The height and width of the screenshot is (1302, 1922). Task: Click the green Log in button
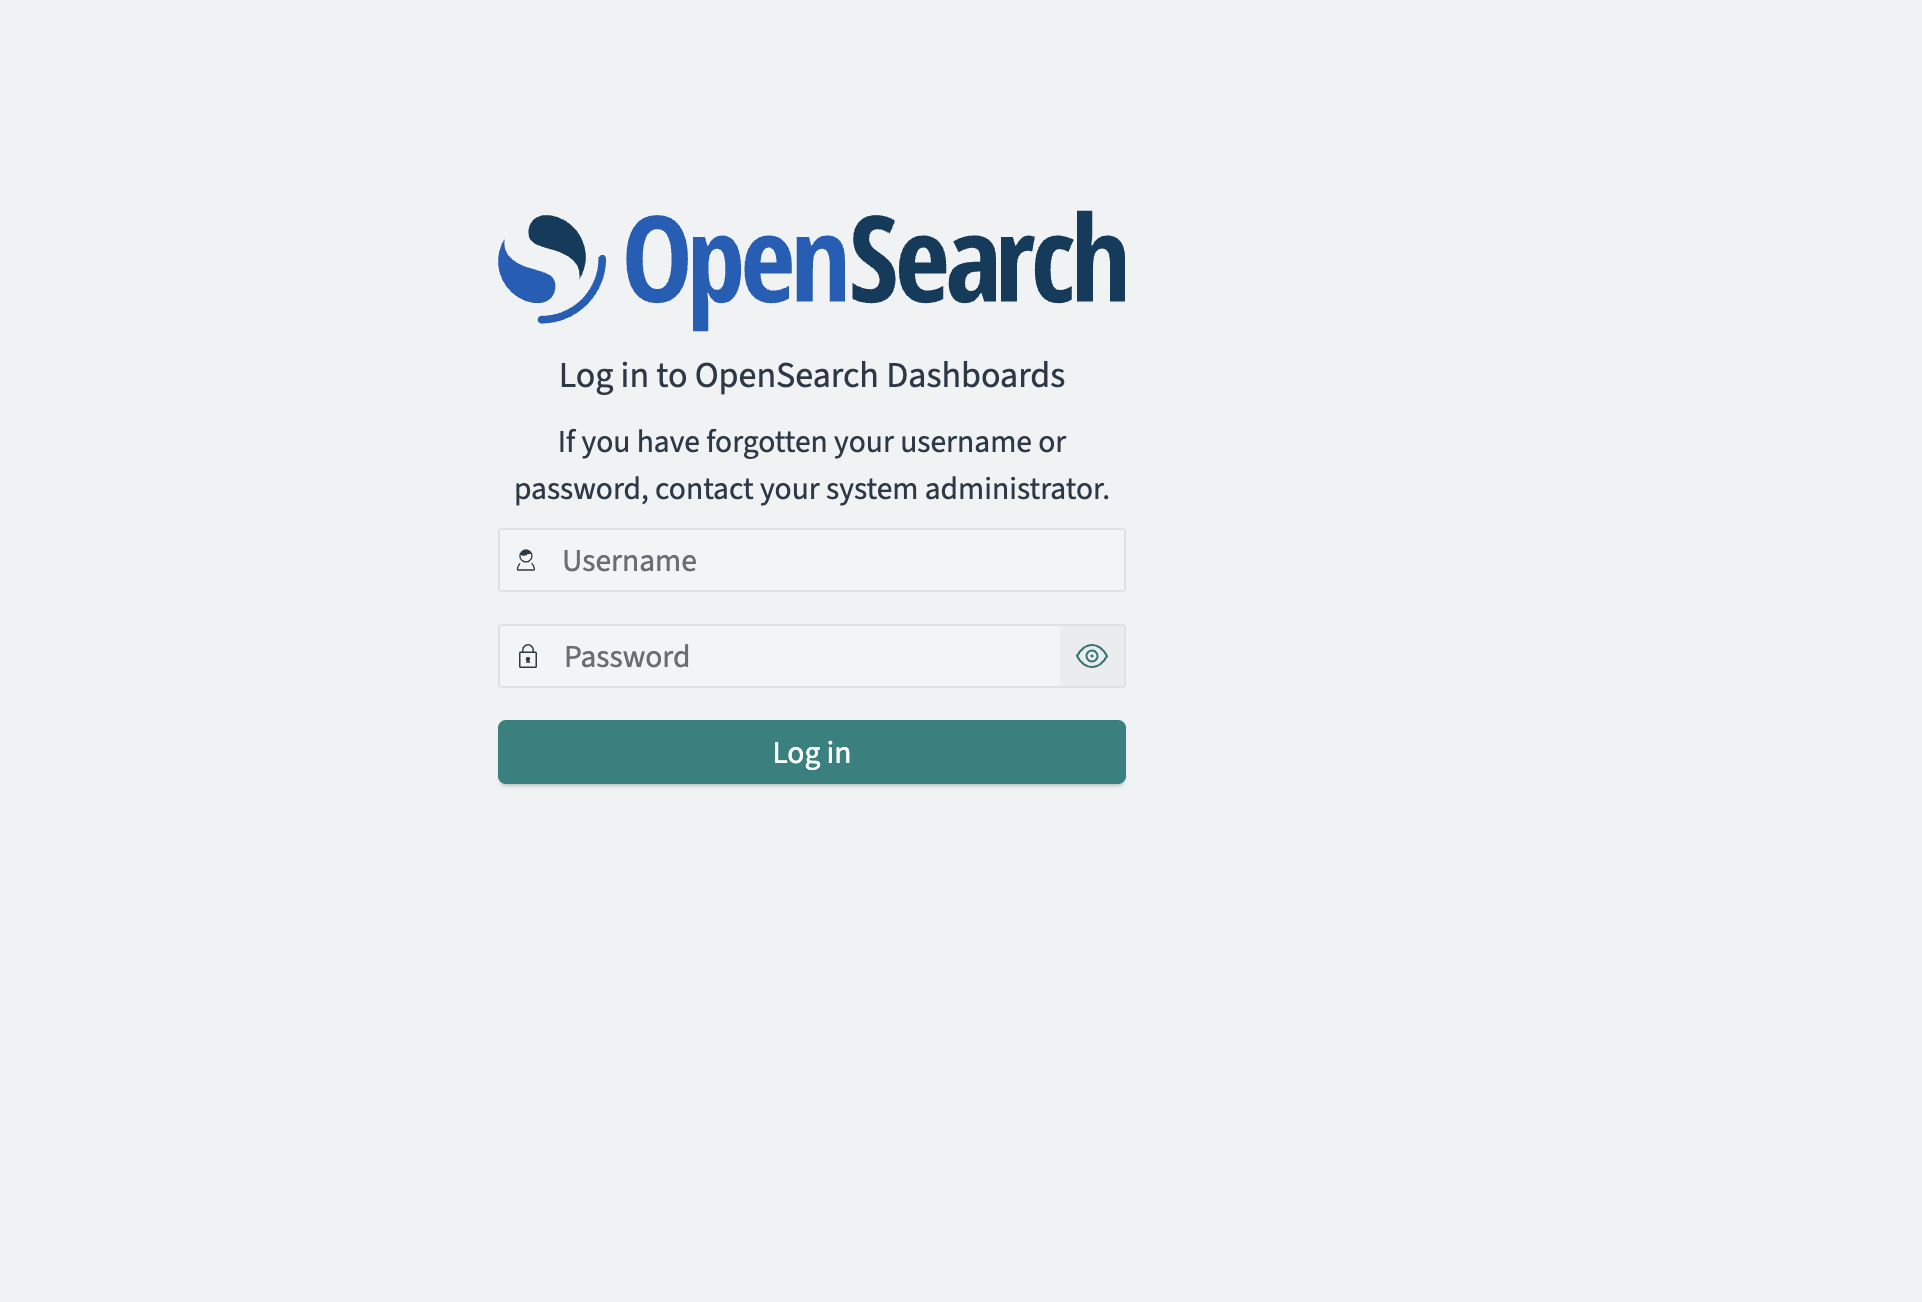coord(812,752)
